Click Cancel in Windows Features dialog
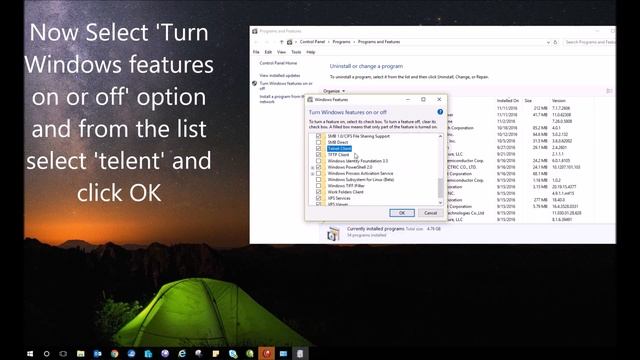Screen dimensions: 640x360 click(431, 213)
